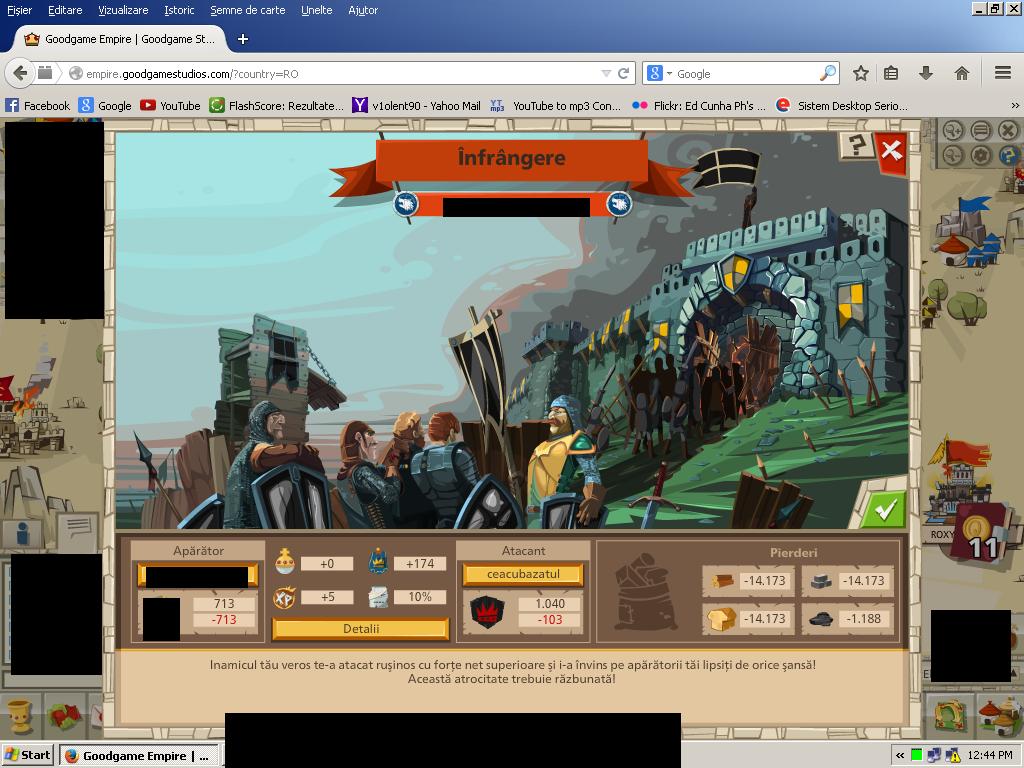1024x768 pixels.
Task: Click attacker name ceacubazatul
Action: (523, 574)
